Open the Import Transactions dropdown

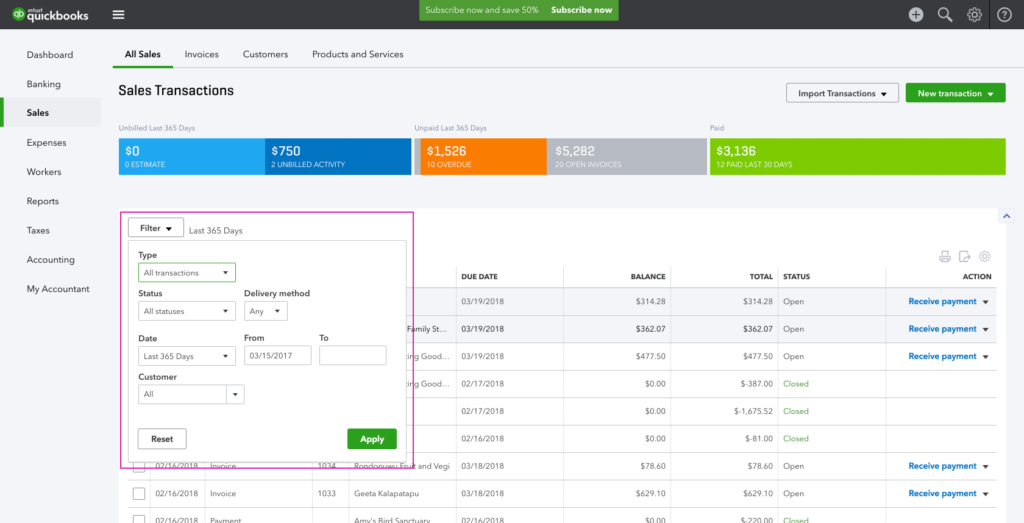tap(842, 93)
